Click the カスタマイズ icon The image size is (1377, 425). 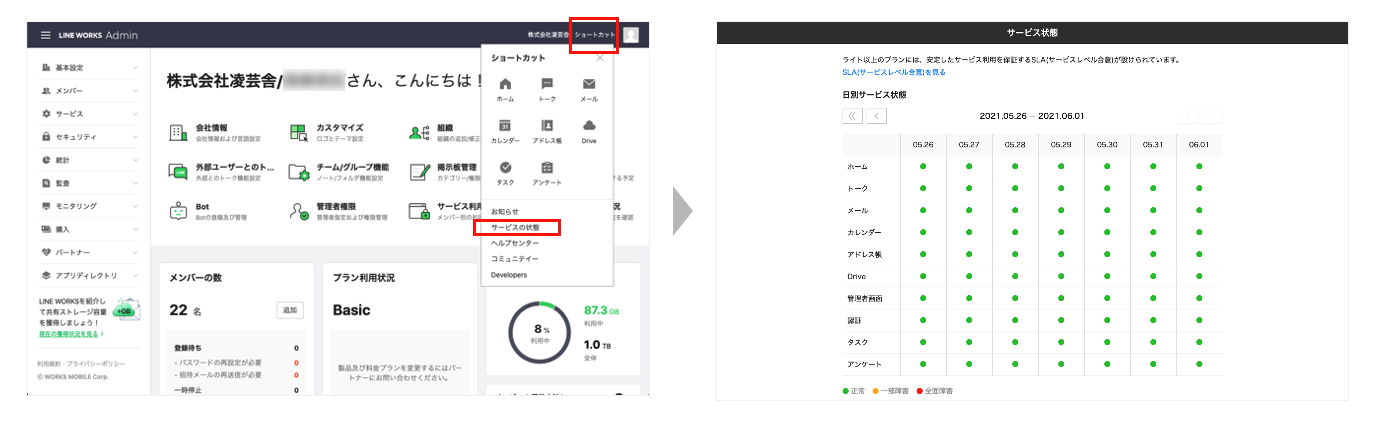click(298, 132)
